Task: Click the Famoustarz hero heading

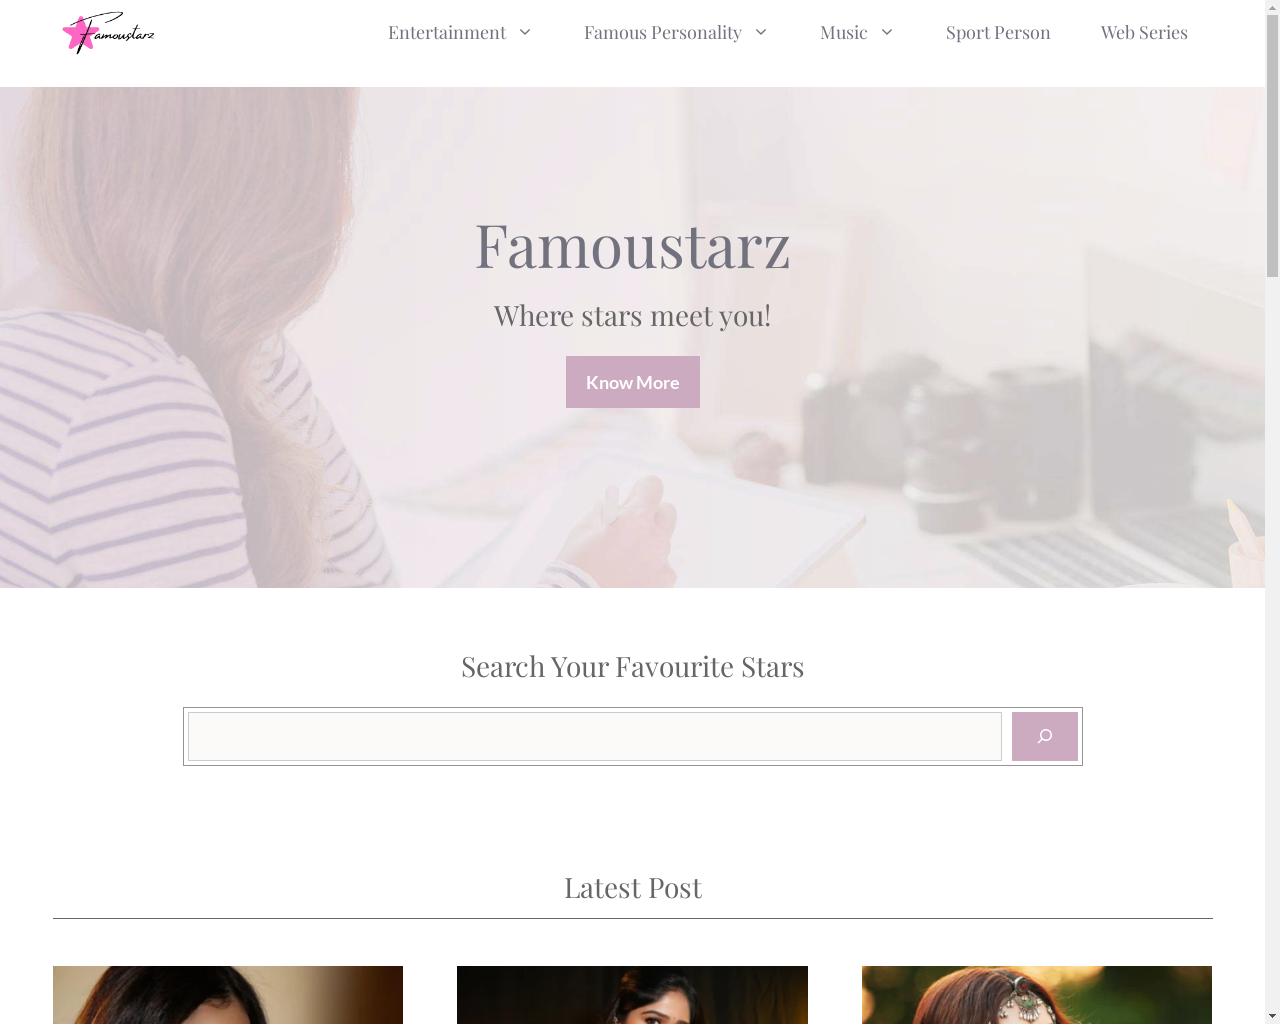Action: (x=632, y=245)
